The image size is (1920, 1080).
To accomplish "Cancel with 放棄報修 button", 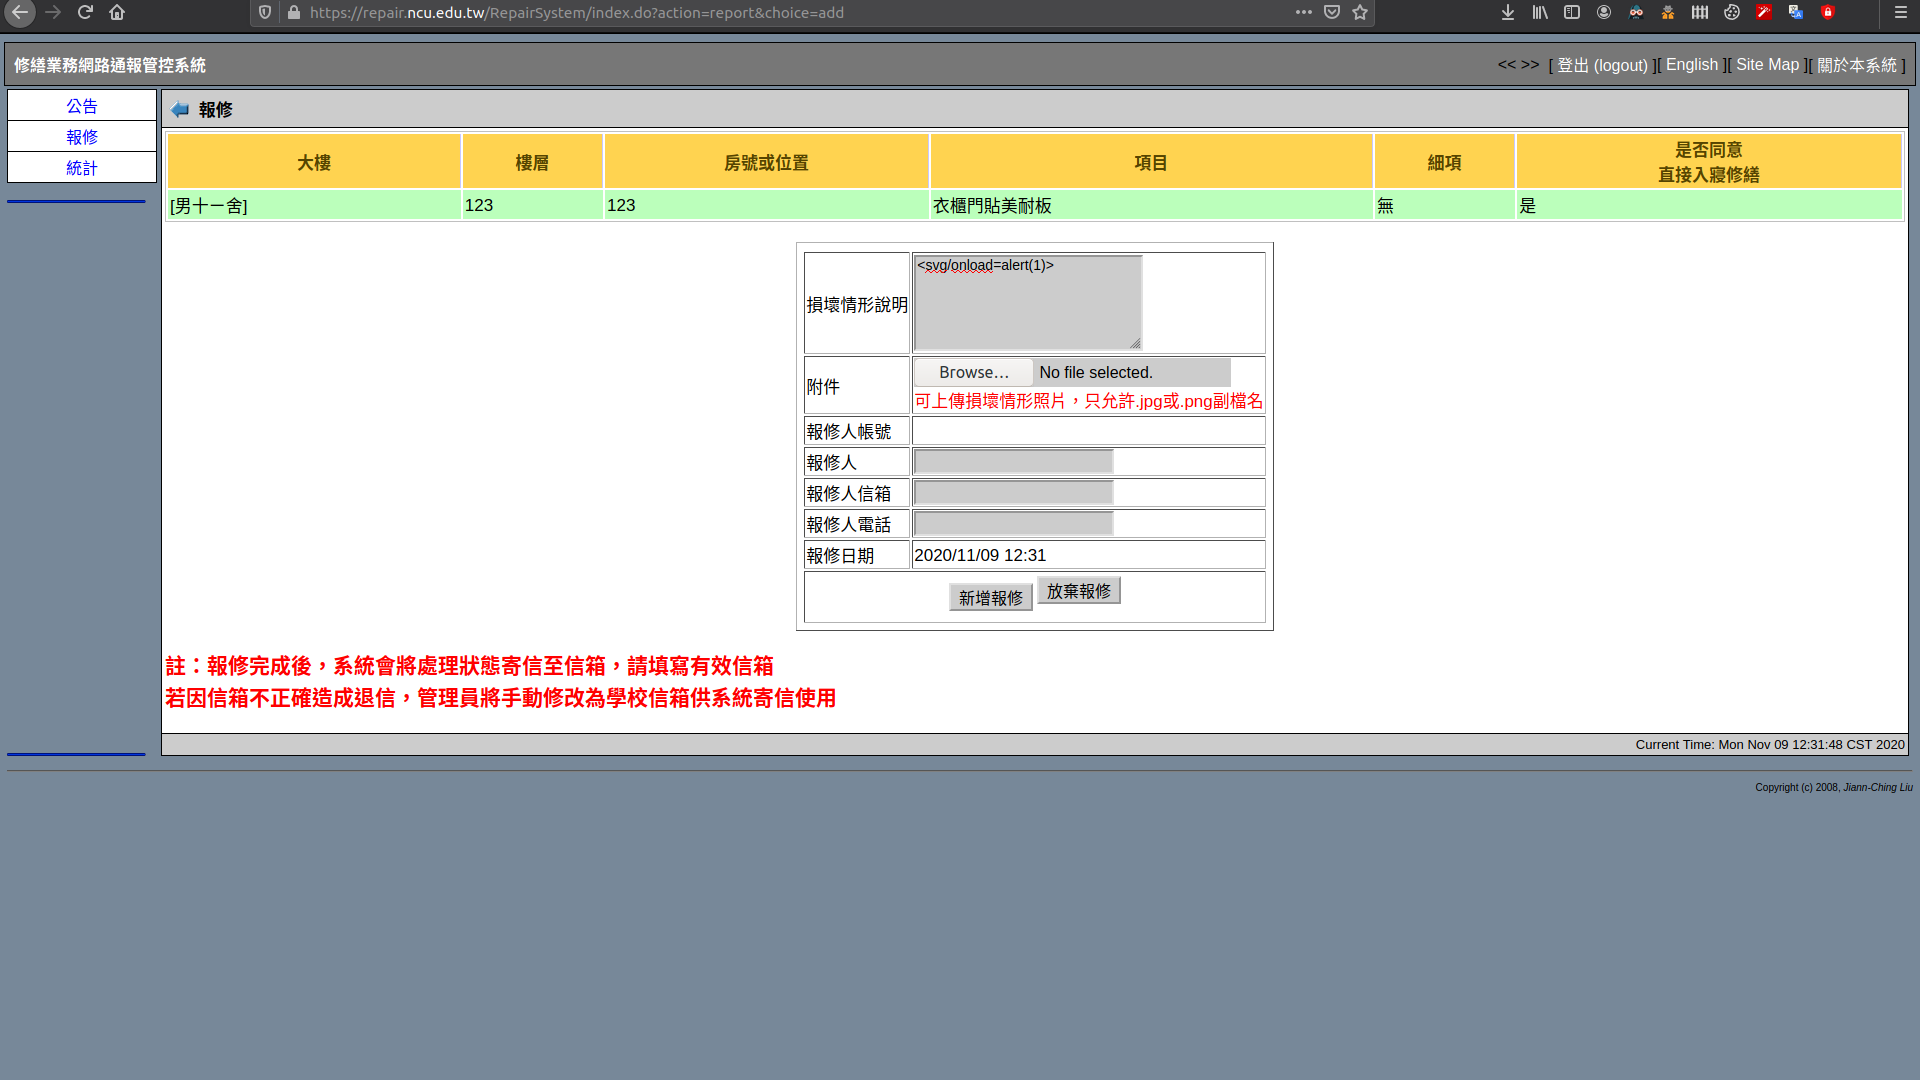I will click(x=1078, y=591).
